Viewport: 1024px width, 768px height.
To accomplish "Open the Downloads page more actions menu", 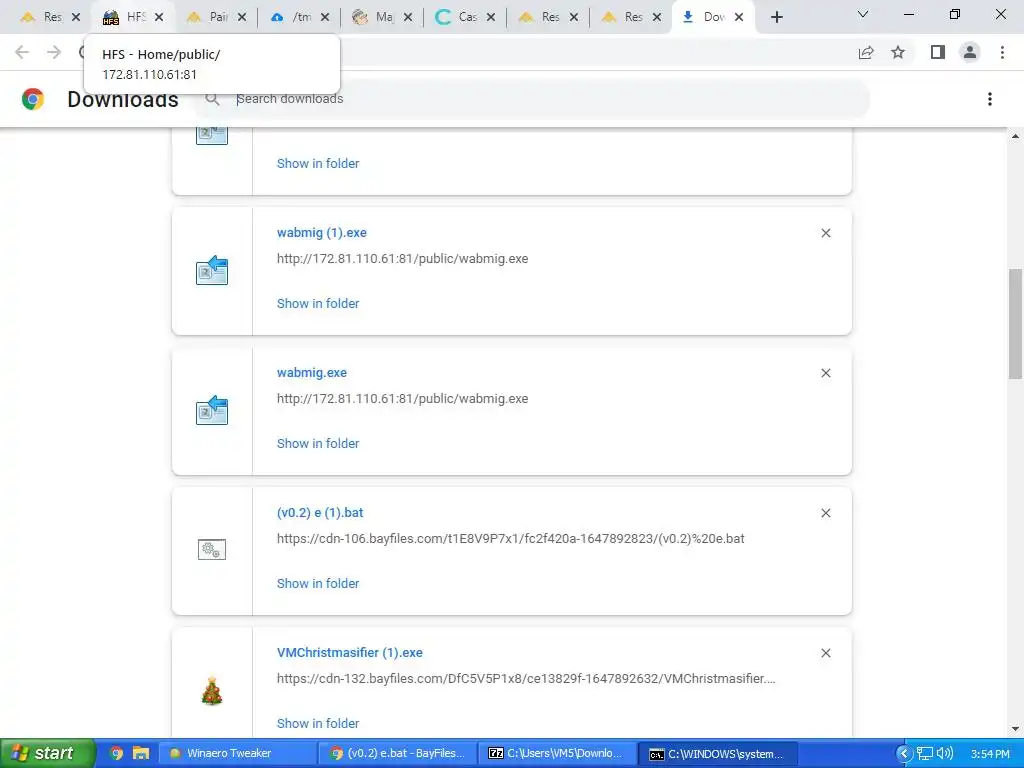I will coord(989,99).
